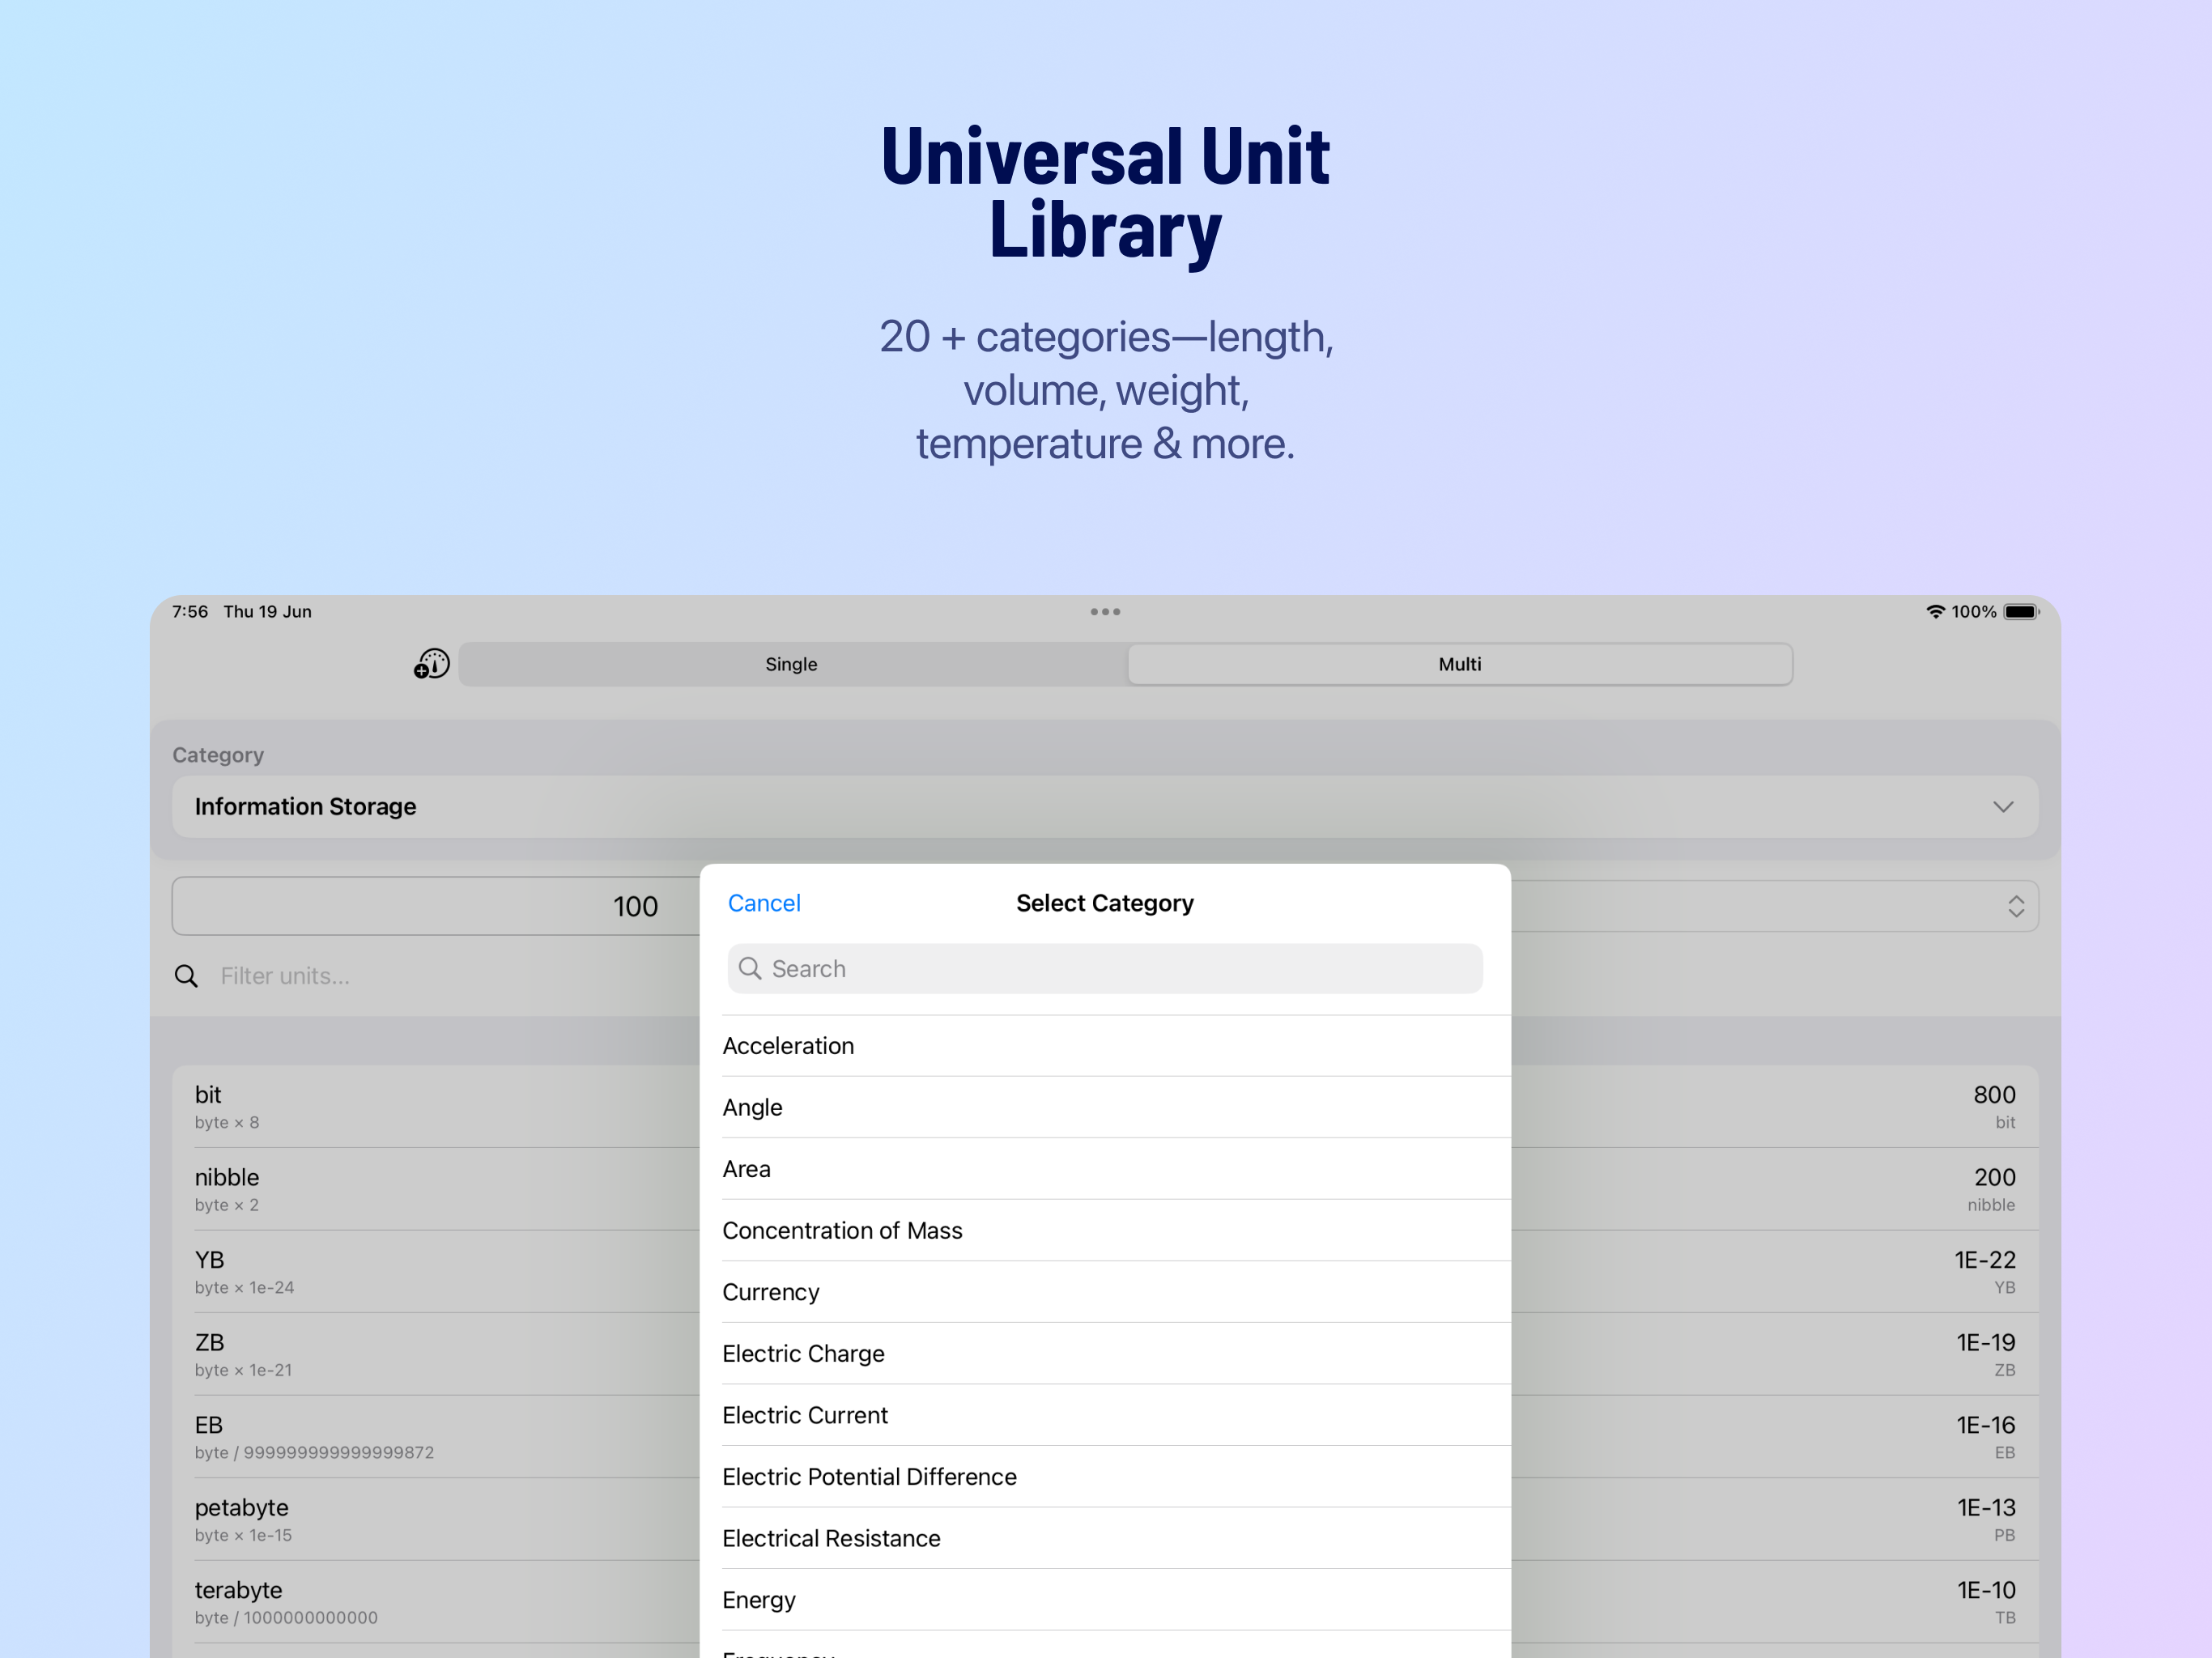Screen dimensions: 2212x1658
Task: Tap the magnifier icon beside Filter units
Action: (186, 976)
